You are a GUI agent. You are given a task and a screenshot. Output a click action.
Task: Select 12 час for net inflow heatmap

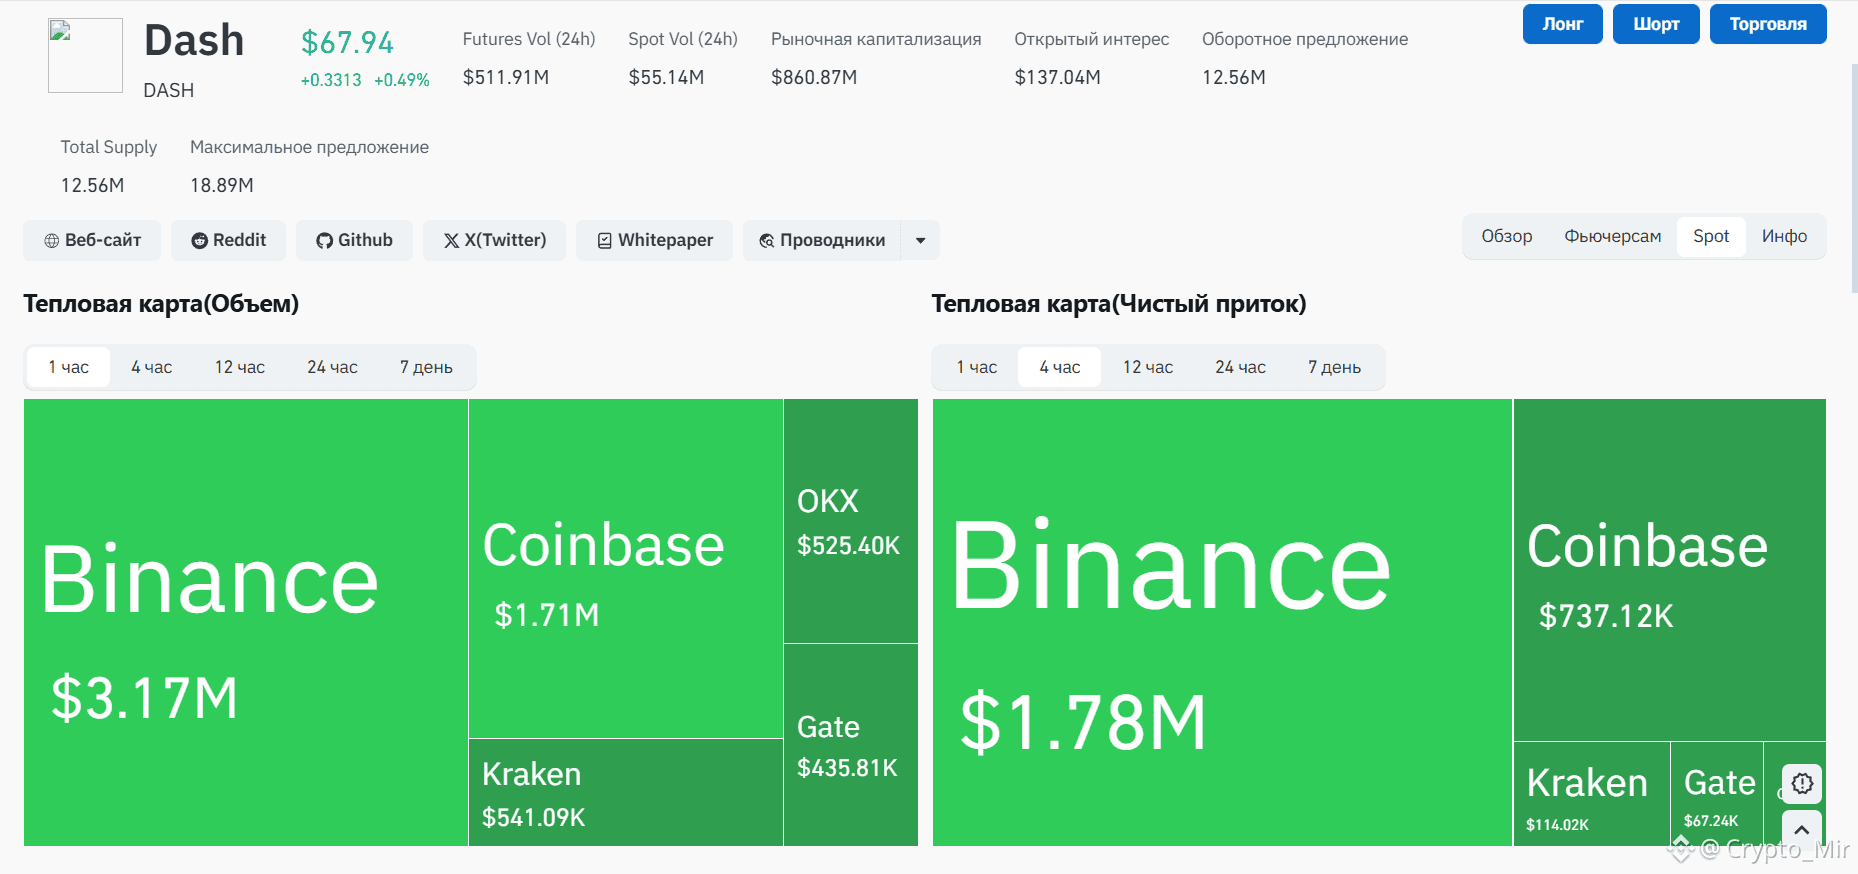click(1148, 367)
